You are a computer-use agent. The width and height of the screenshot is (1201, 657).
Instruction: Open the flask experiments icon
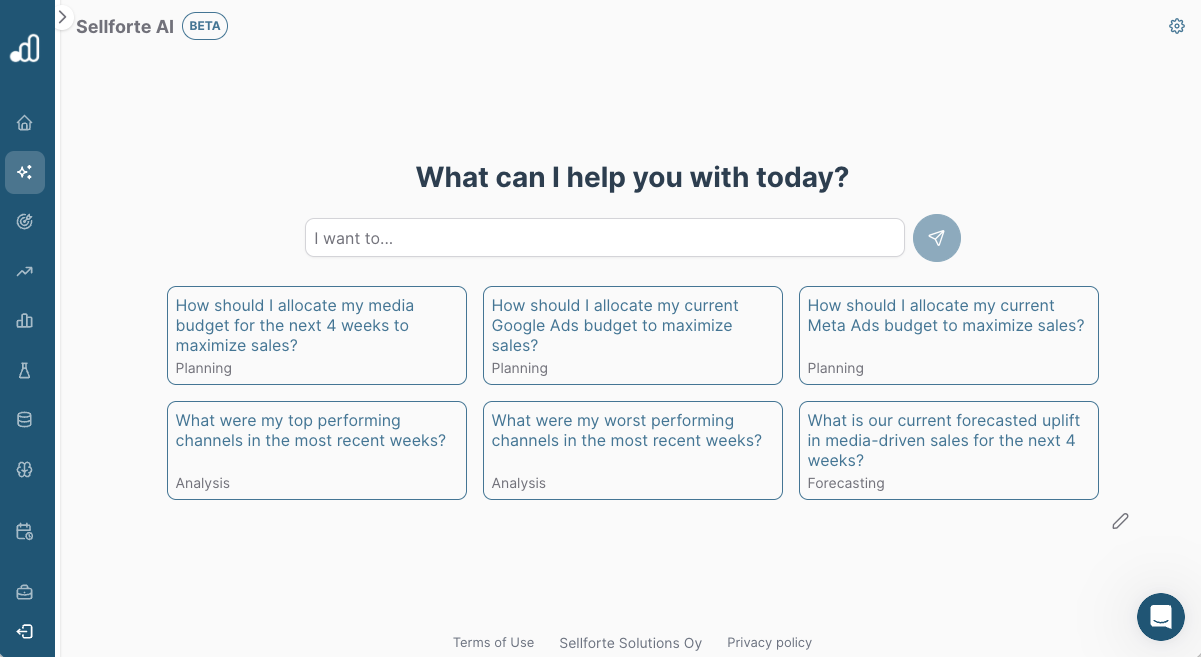(x=25, y=371)
